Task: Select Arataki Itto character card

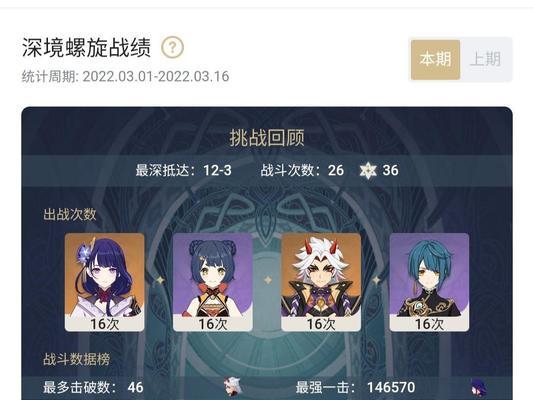Action: [321, 282]
